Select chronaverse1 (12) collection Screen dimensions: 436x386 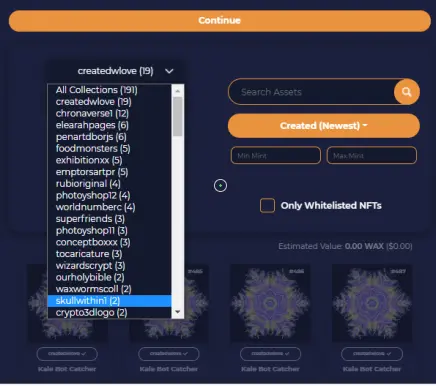pos(109,113)
